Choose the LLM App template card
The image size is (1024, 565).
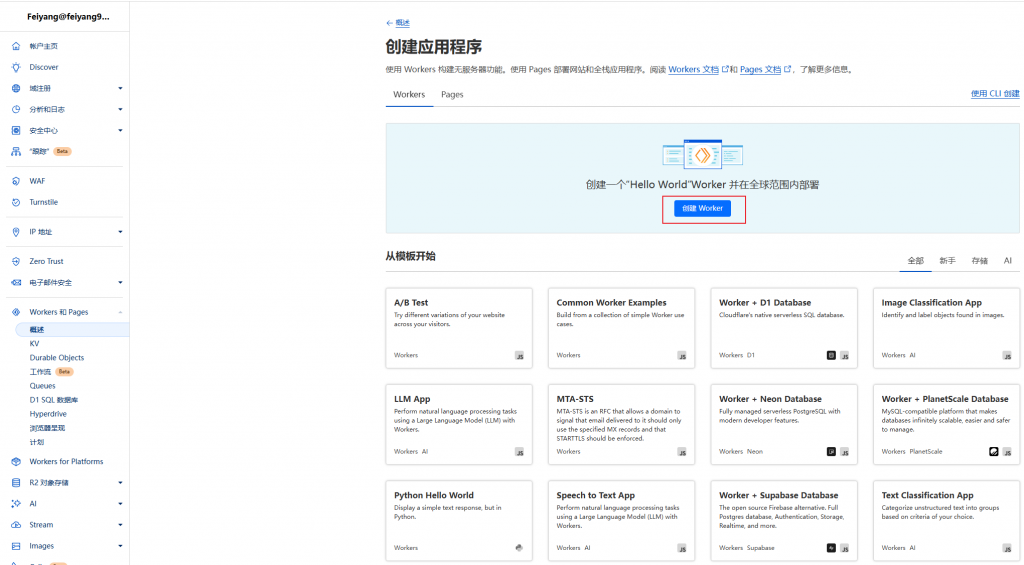tap(459, 425)
